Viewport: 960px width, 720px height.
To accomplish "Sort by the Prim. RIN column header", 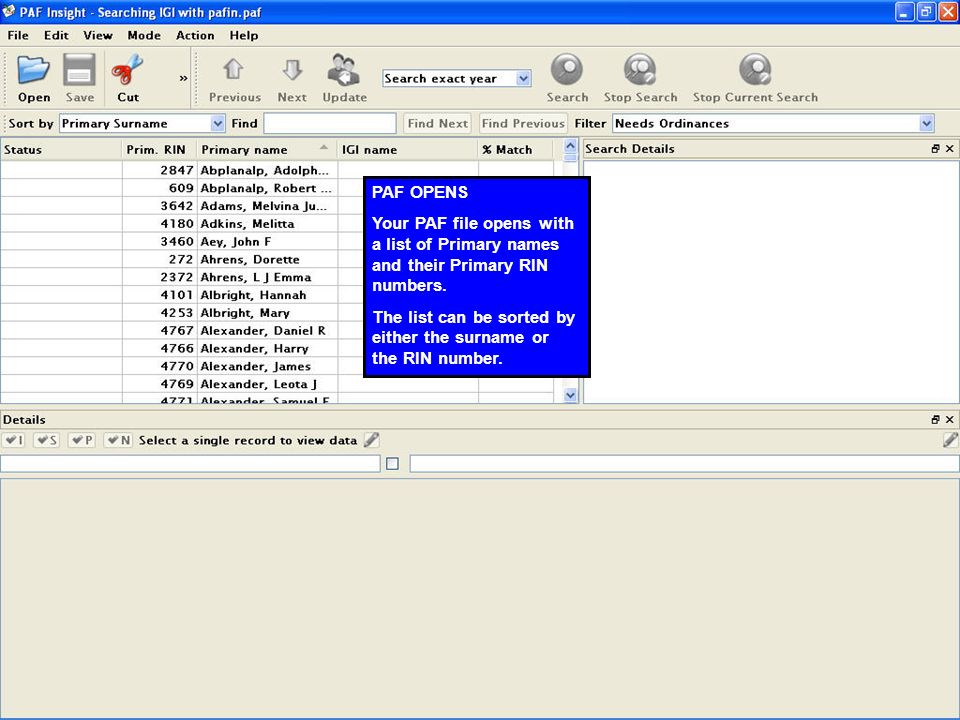I will [159, 150].
